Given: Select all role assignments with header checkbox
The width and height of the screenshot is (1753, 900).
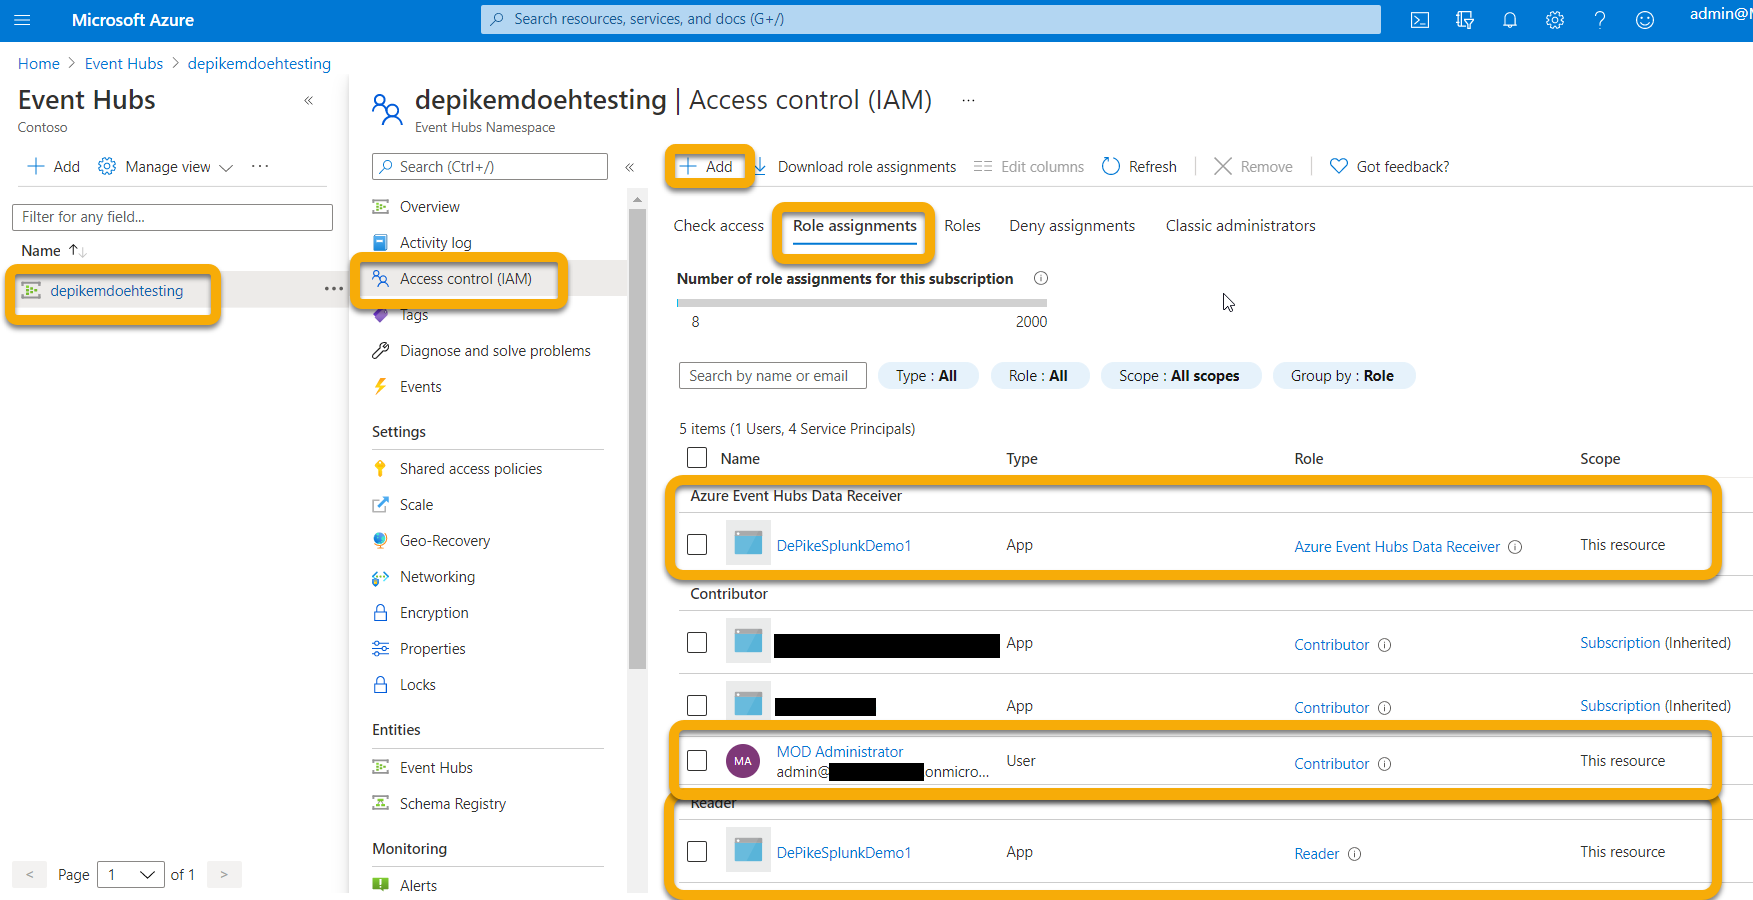Looking at the screenshot, I should pos(697,458).
